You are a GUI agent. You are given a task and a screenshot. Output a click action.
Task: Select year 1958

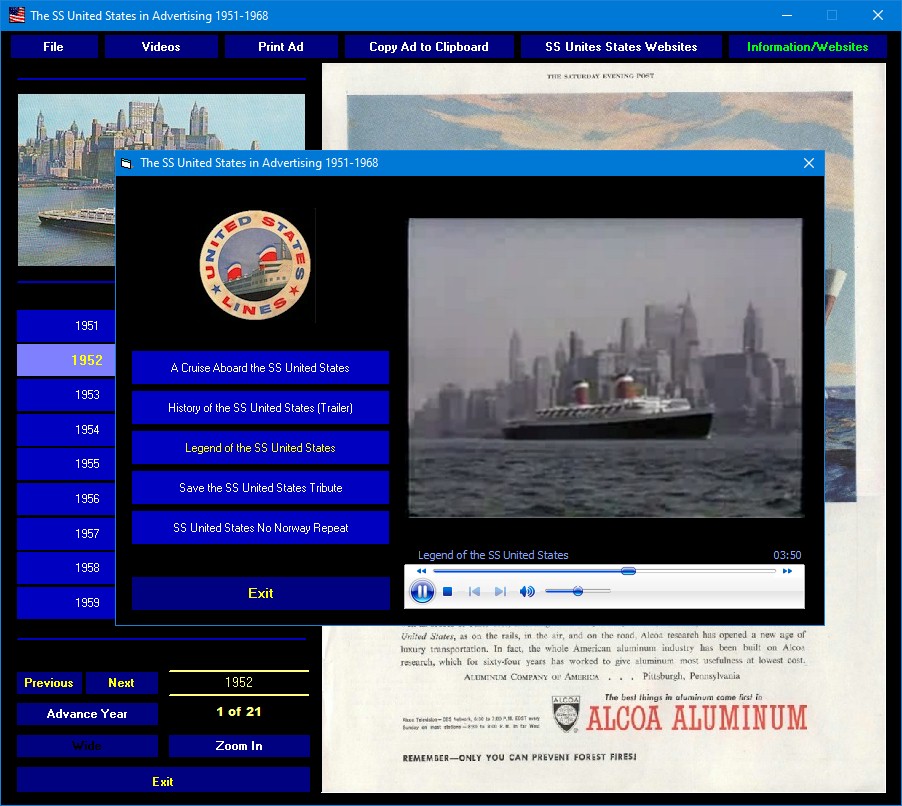(66, 568)
